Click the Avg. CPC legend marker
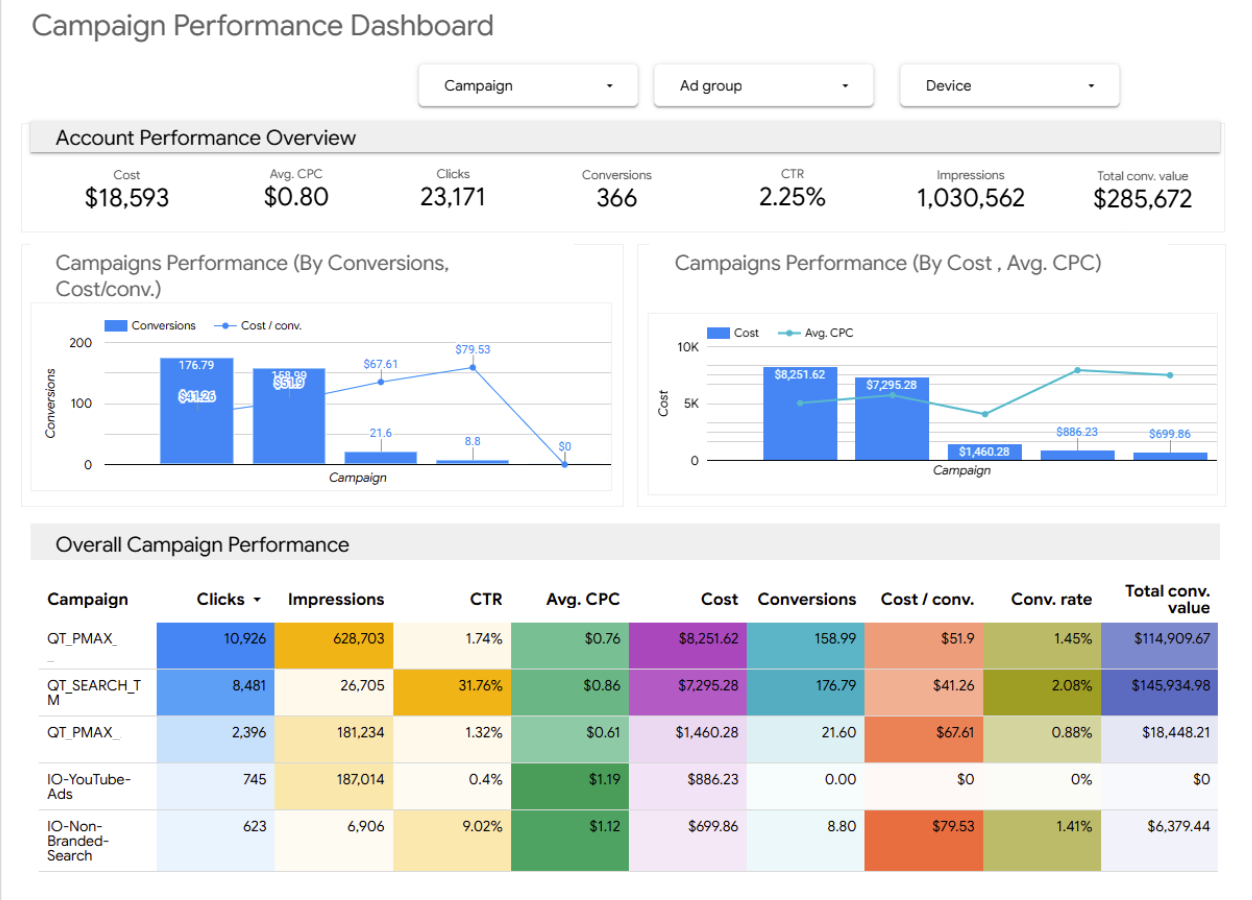The image size is (1252, 900). [x=789, y=333]
